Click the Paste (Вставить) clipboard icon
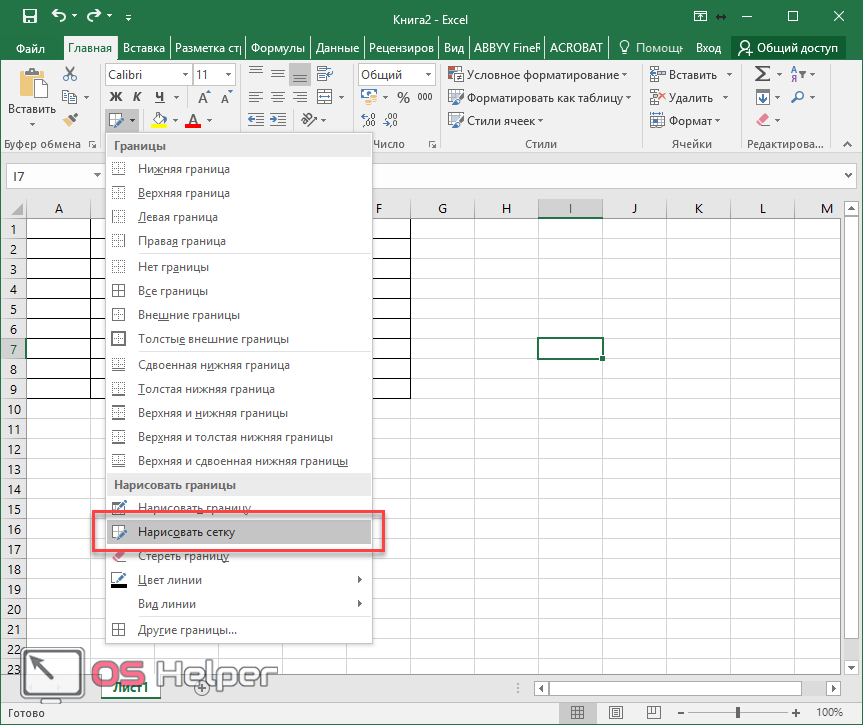 point(32,90)
